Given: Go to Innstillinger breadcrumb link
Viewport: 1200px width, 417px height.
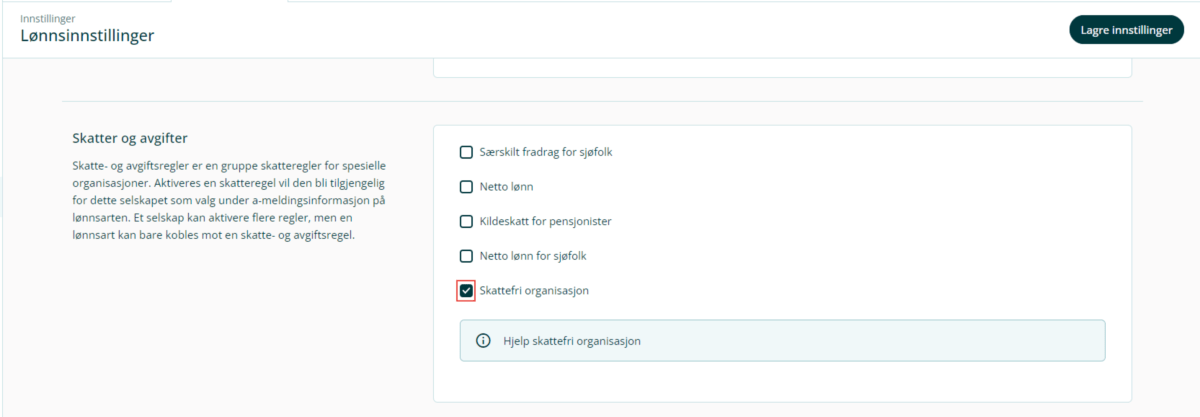Looking at the screenshot, I should tap(47, 18).
